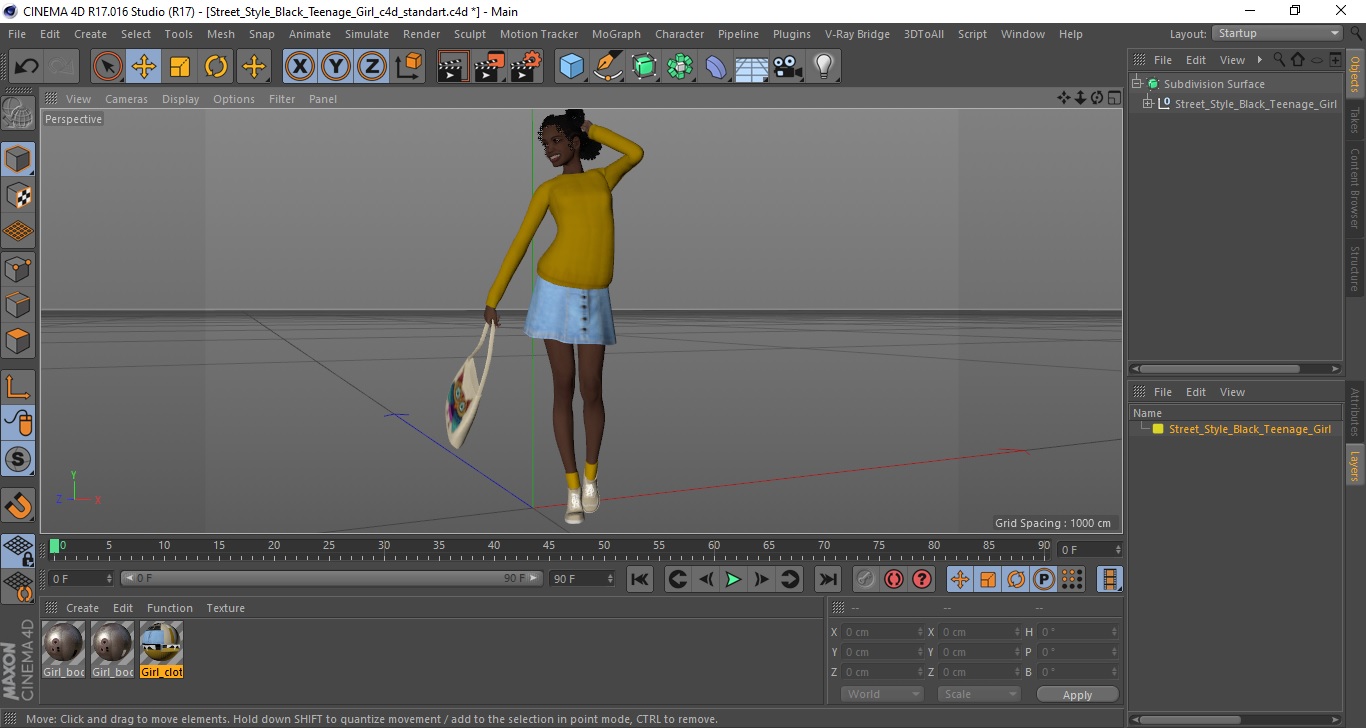Open material manager Create menu

click(x=82, y=608)
